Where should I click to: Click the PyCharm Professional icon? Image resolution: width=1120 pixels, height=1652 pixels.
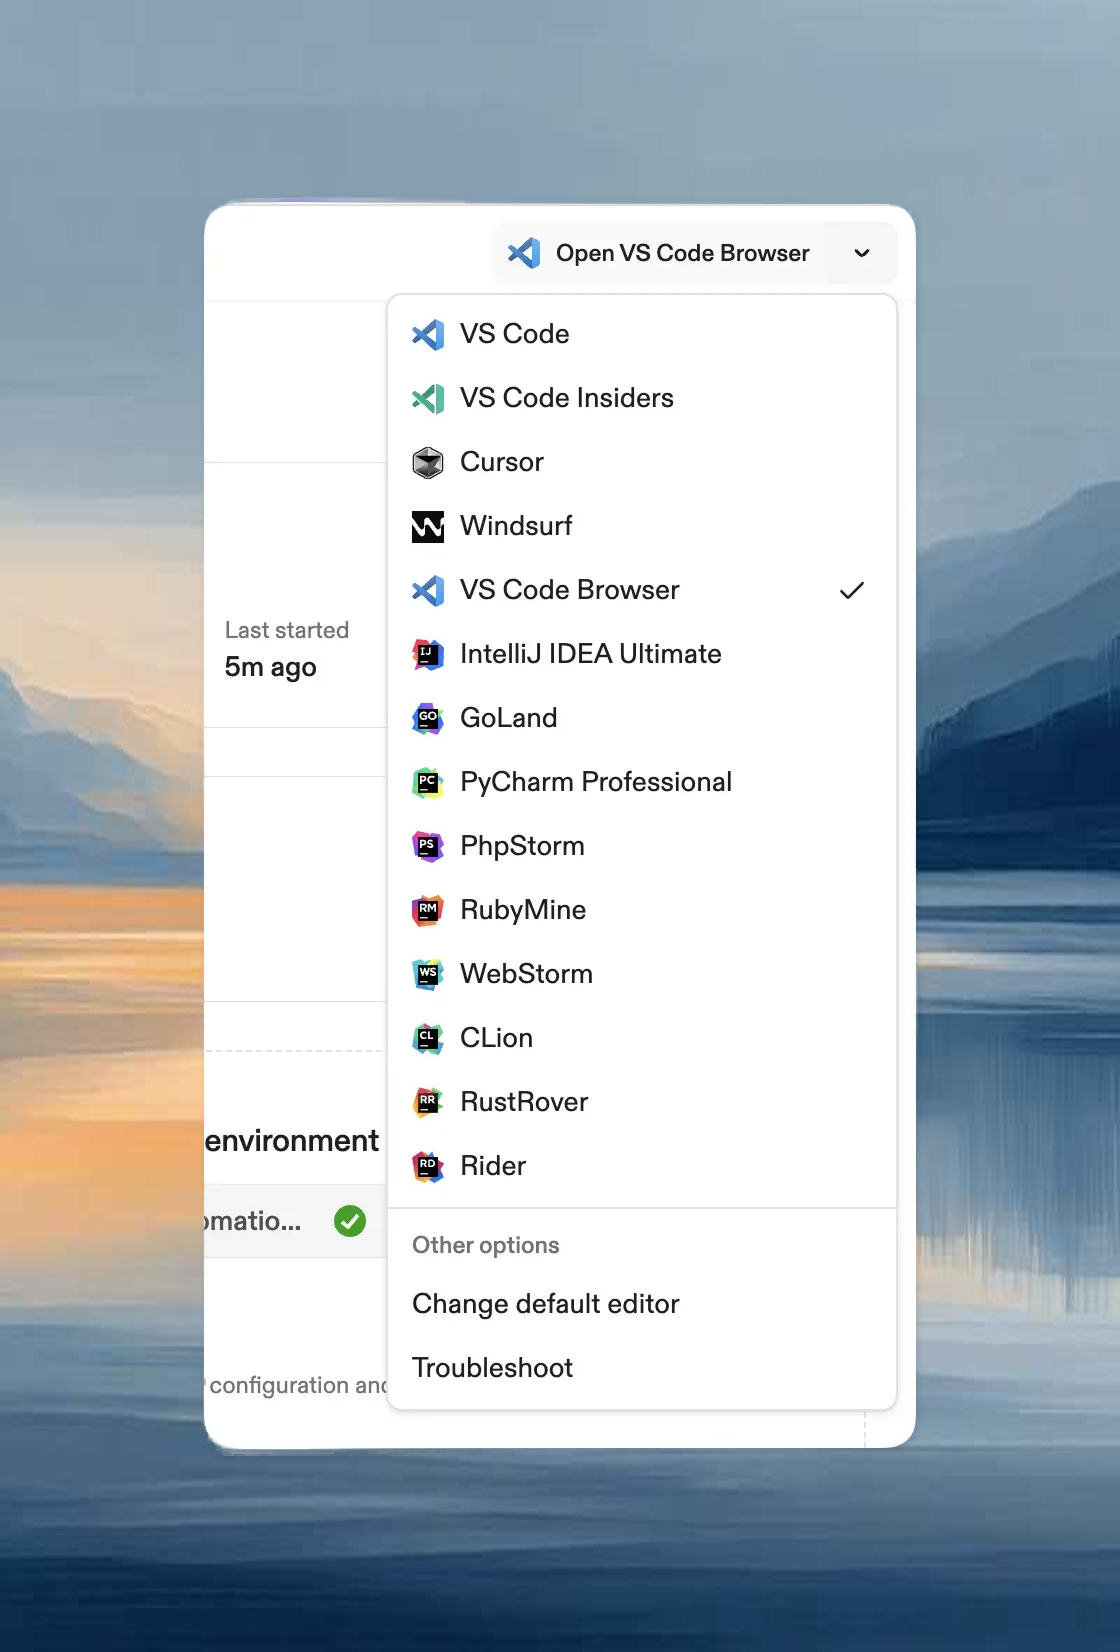pos(428,782)
